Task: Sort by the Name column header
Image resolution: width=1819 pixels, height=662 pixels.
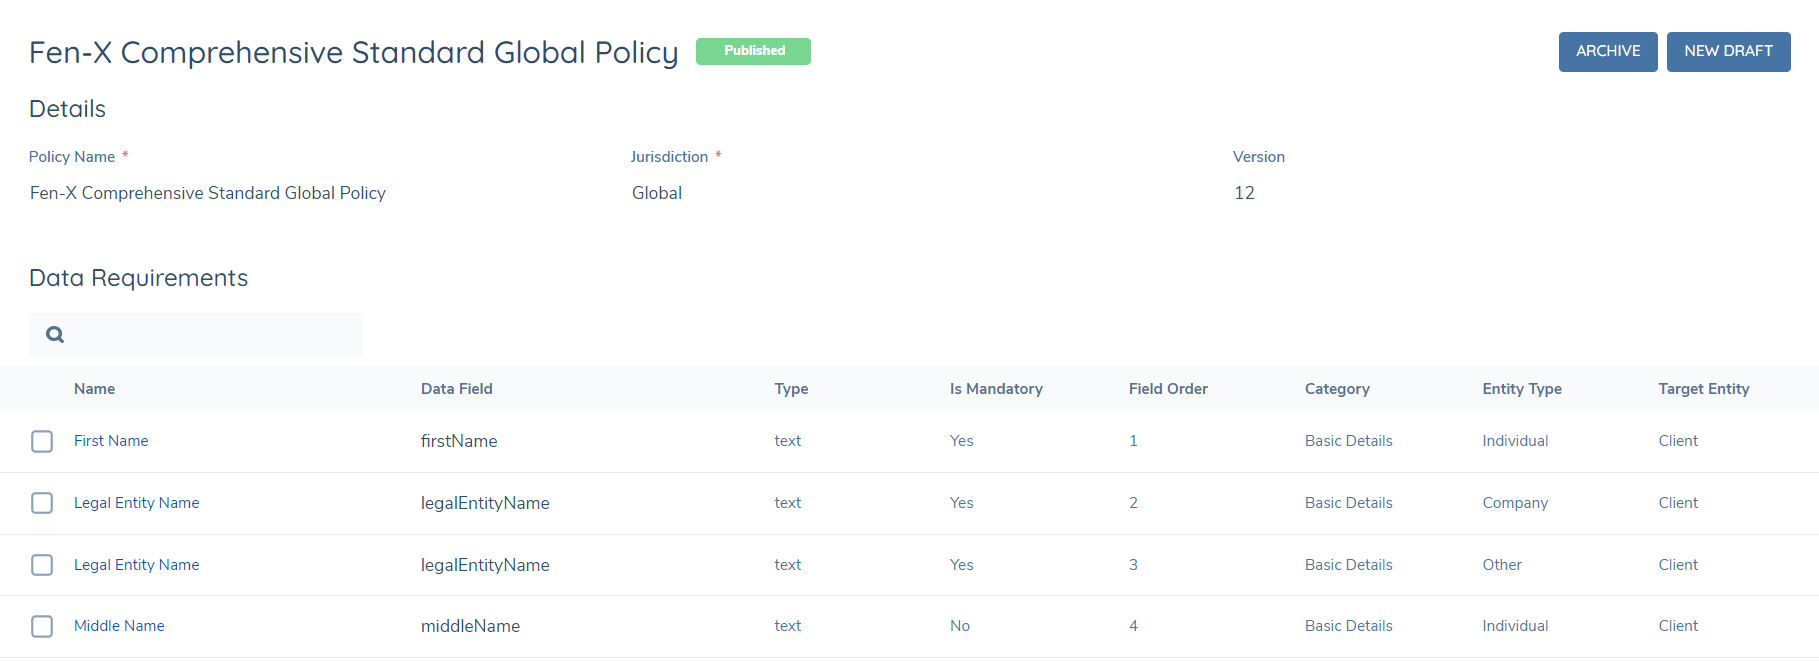Action: click(x=94, y=389)
